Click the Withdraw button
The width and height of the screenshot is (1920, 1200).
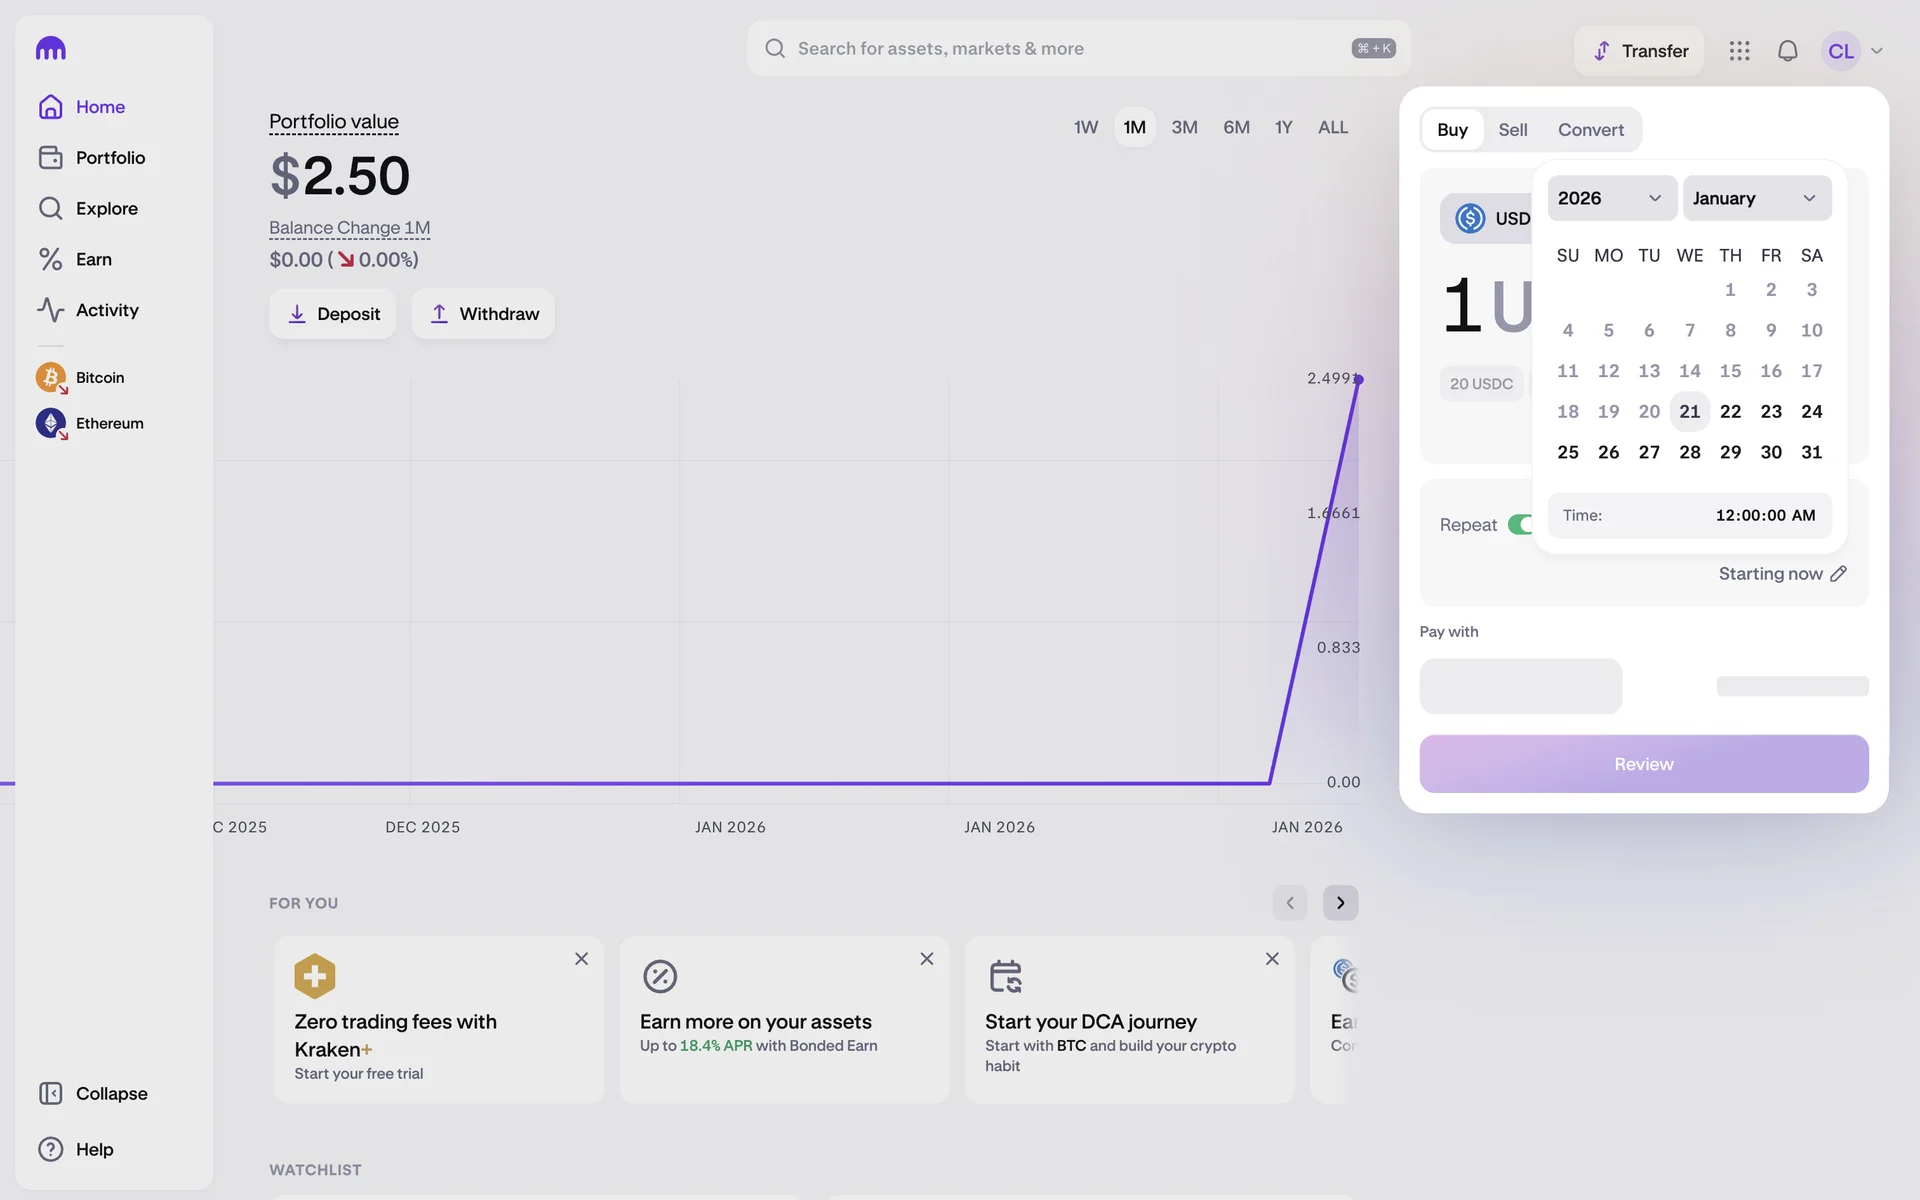(x=483, y=314)
